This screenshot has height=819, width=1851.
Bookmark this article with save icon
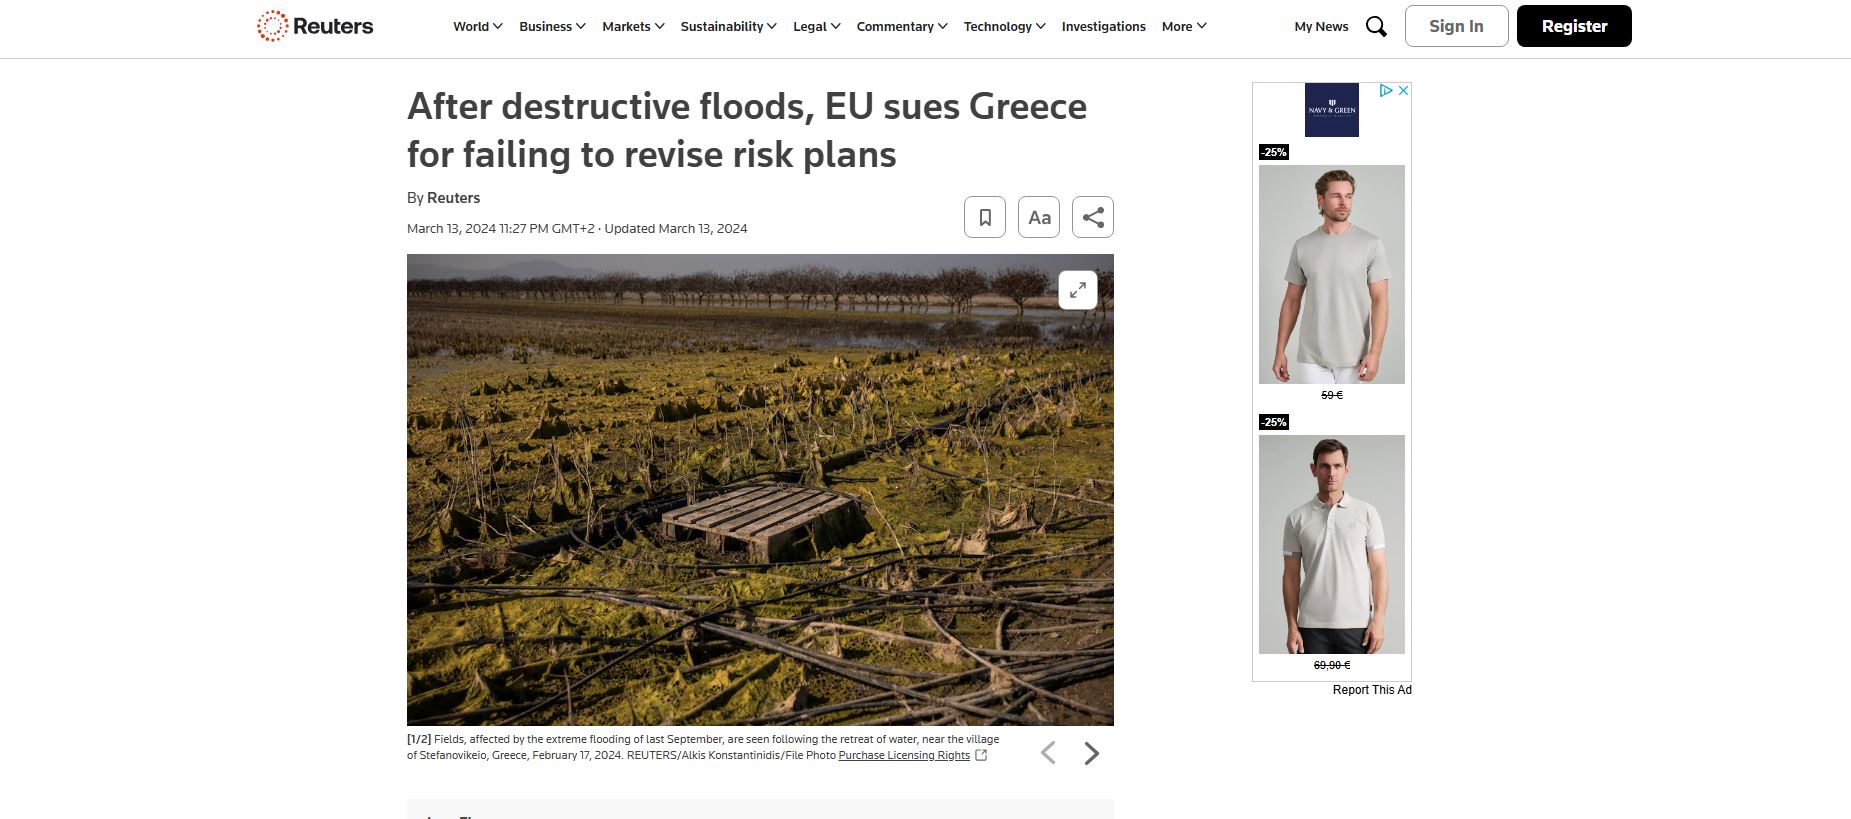point(985,217)
